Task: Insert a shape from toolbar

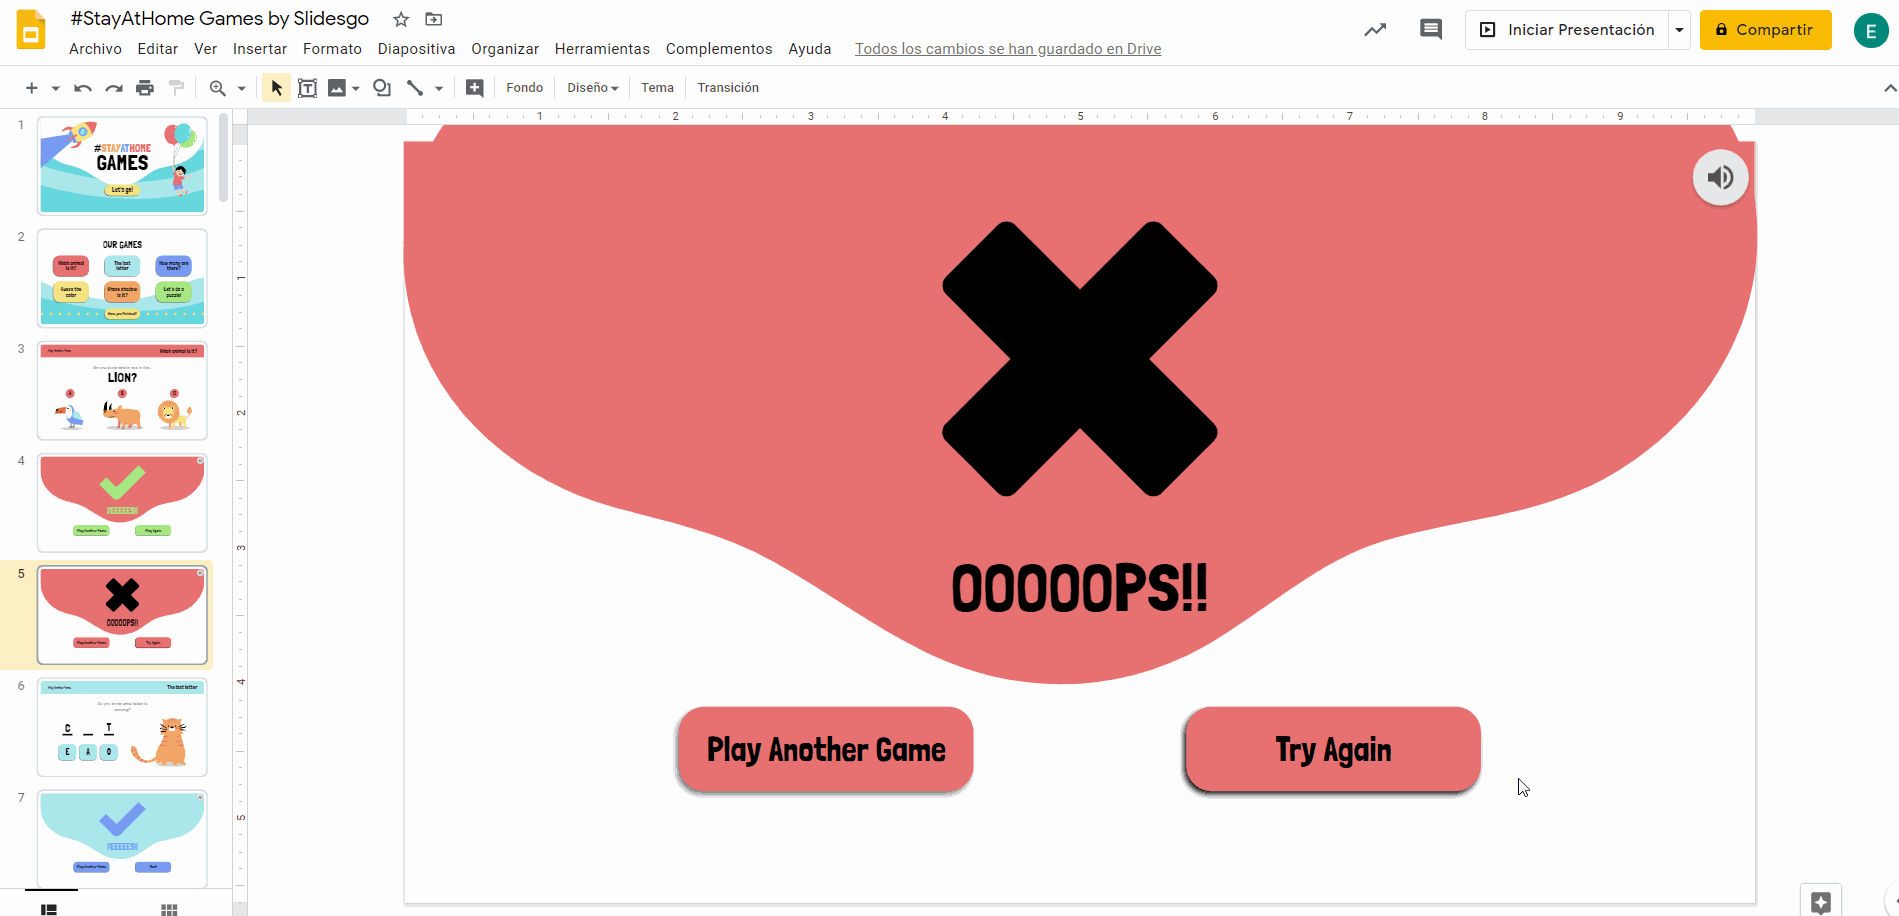Action: pyautogui.click(x=382, y=88)
